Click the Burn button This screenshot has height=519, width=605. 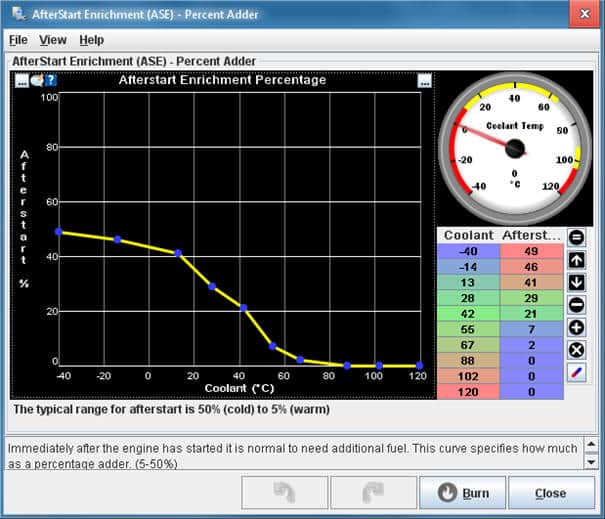(461, 493)
